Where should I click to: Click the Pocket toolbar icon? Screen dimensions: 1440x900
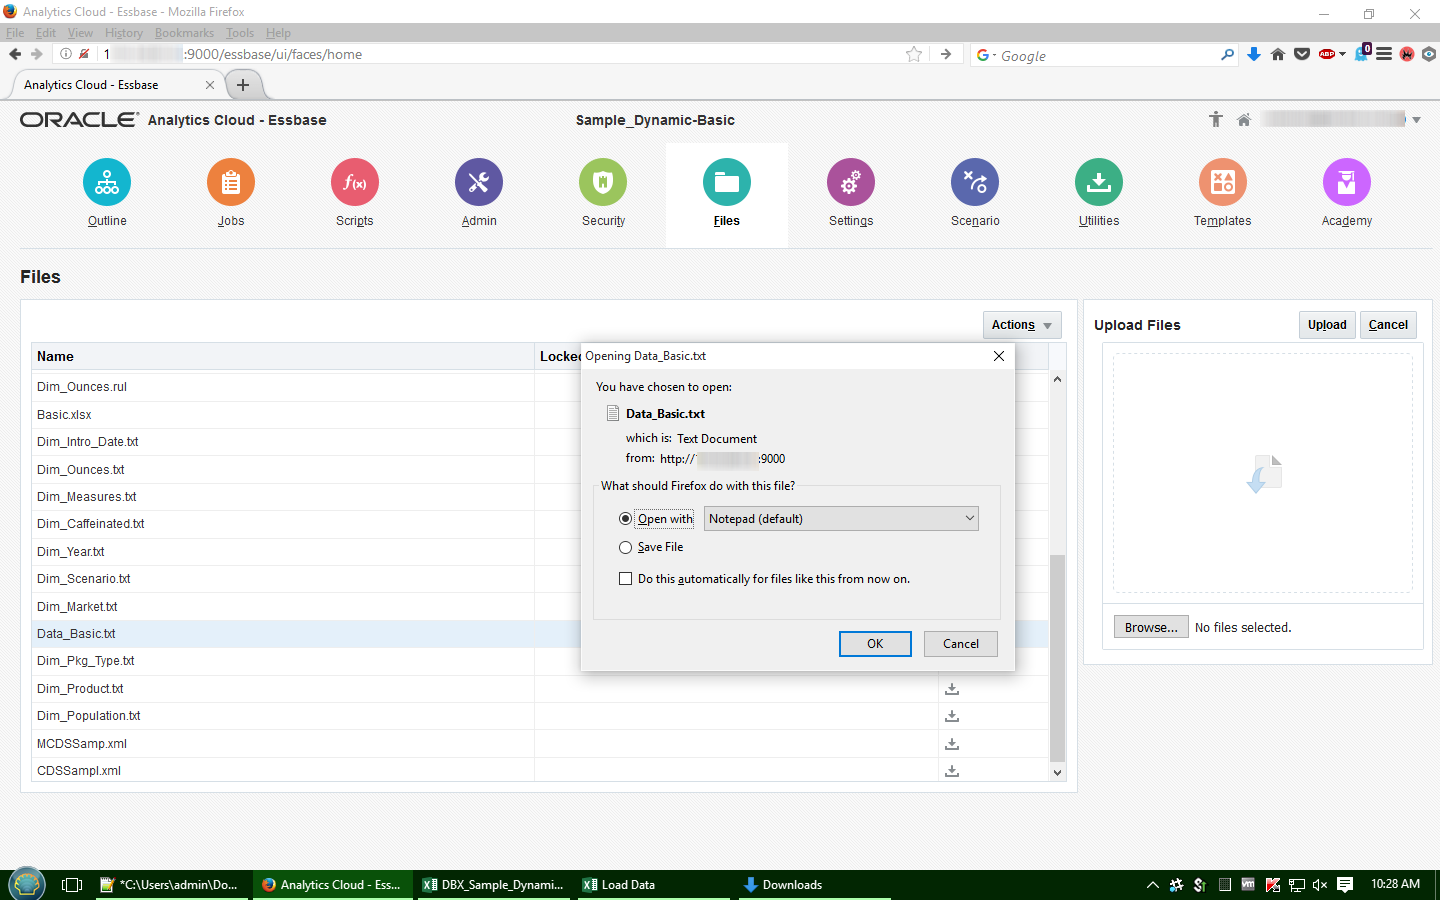click(x=1302, y=54)
